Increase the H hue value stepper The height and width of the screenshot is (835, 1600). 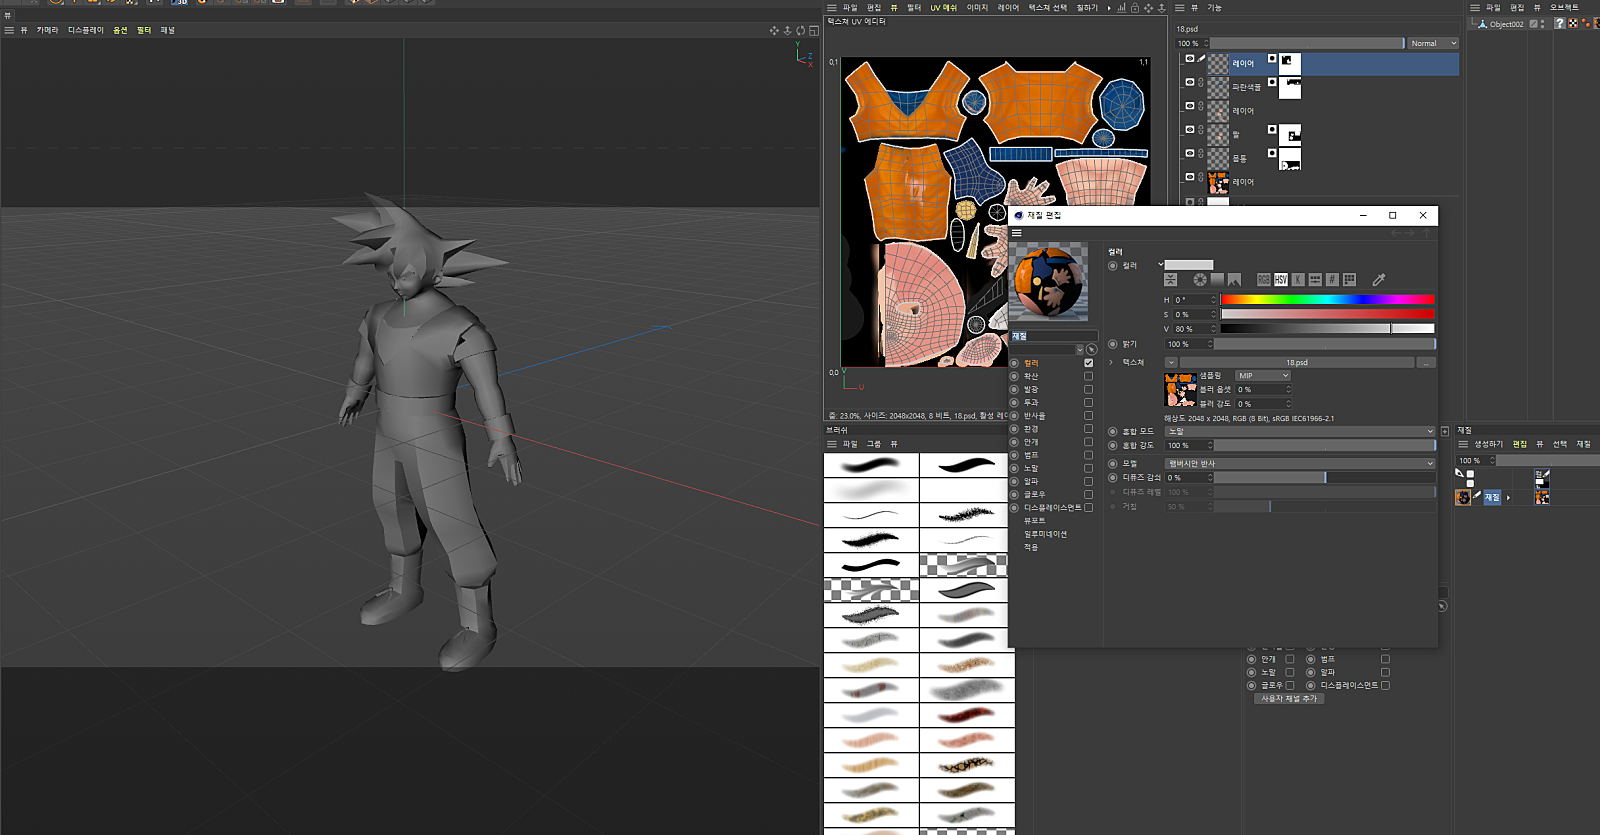(x=1214, y=297)
